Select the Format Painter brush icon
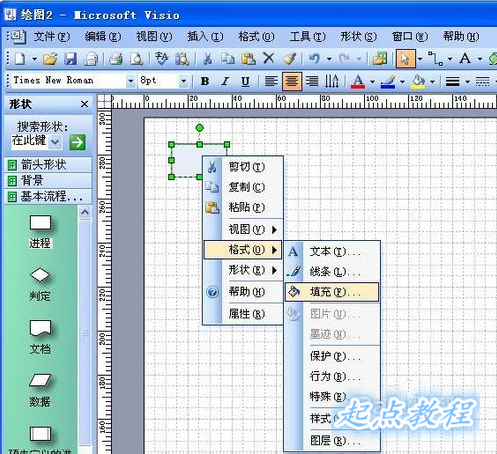497x454 pixels. (289, 59)
